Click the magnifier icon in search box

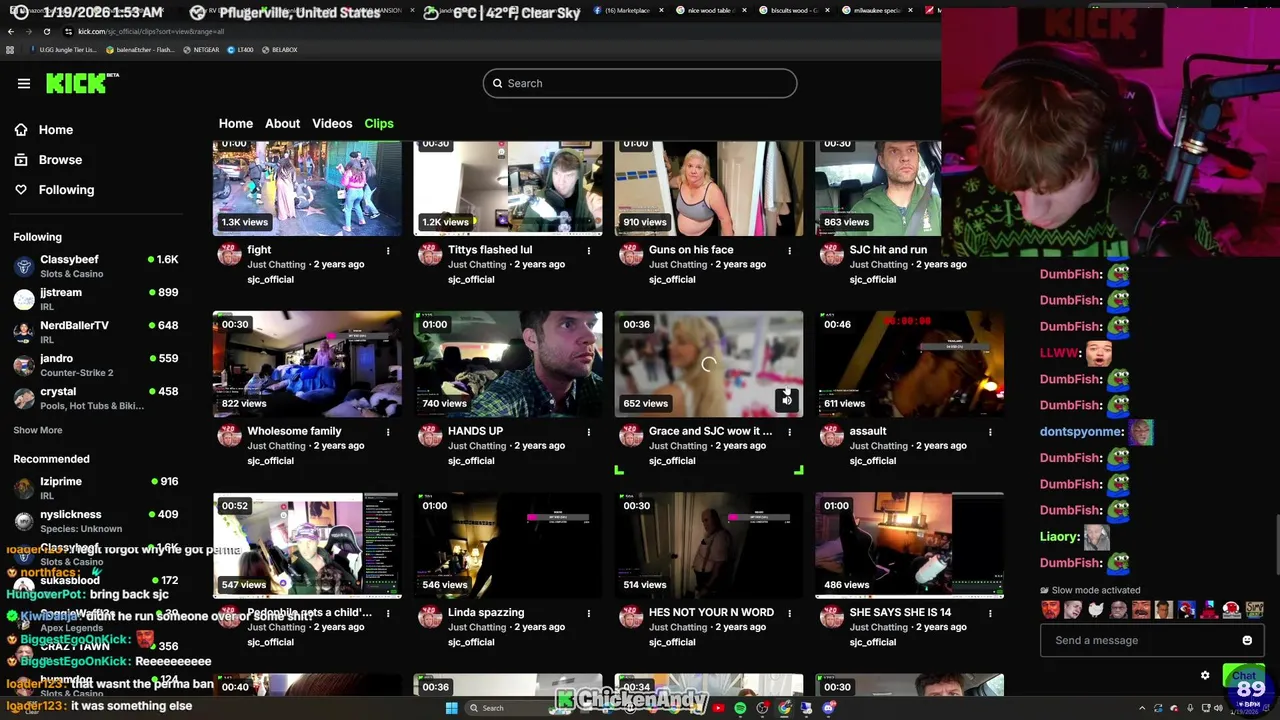[496, 83]
